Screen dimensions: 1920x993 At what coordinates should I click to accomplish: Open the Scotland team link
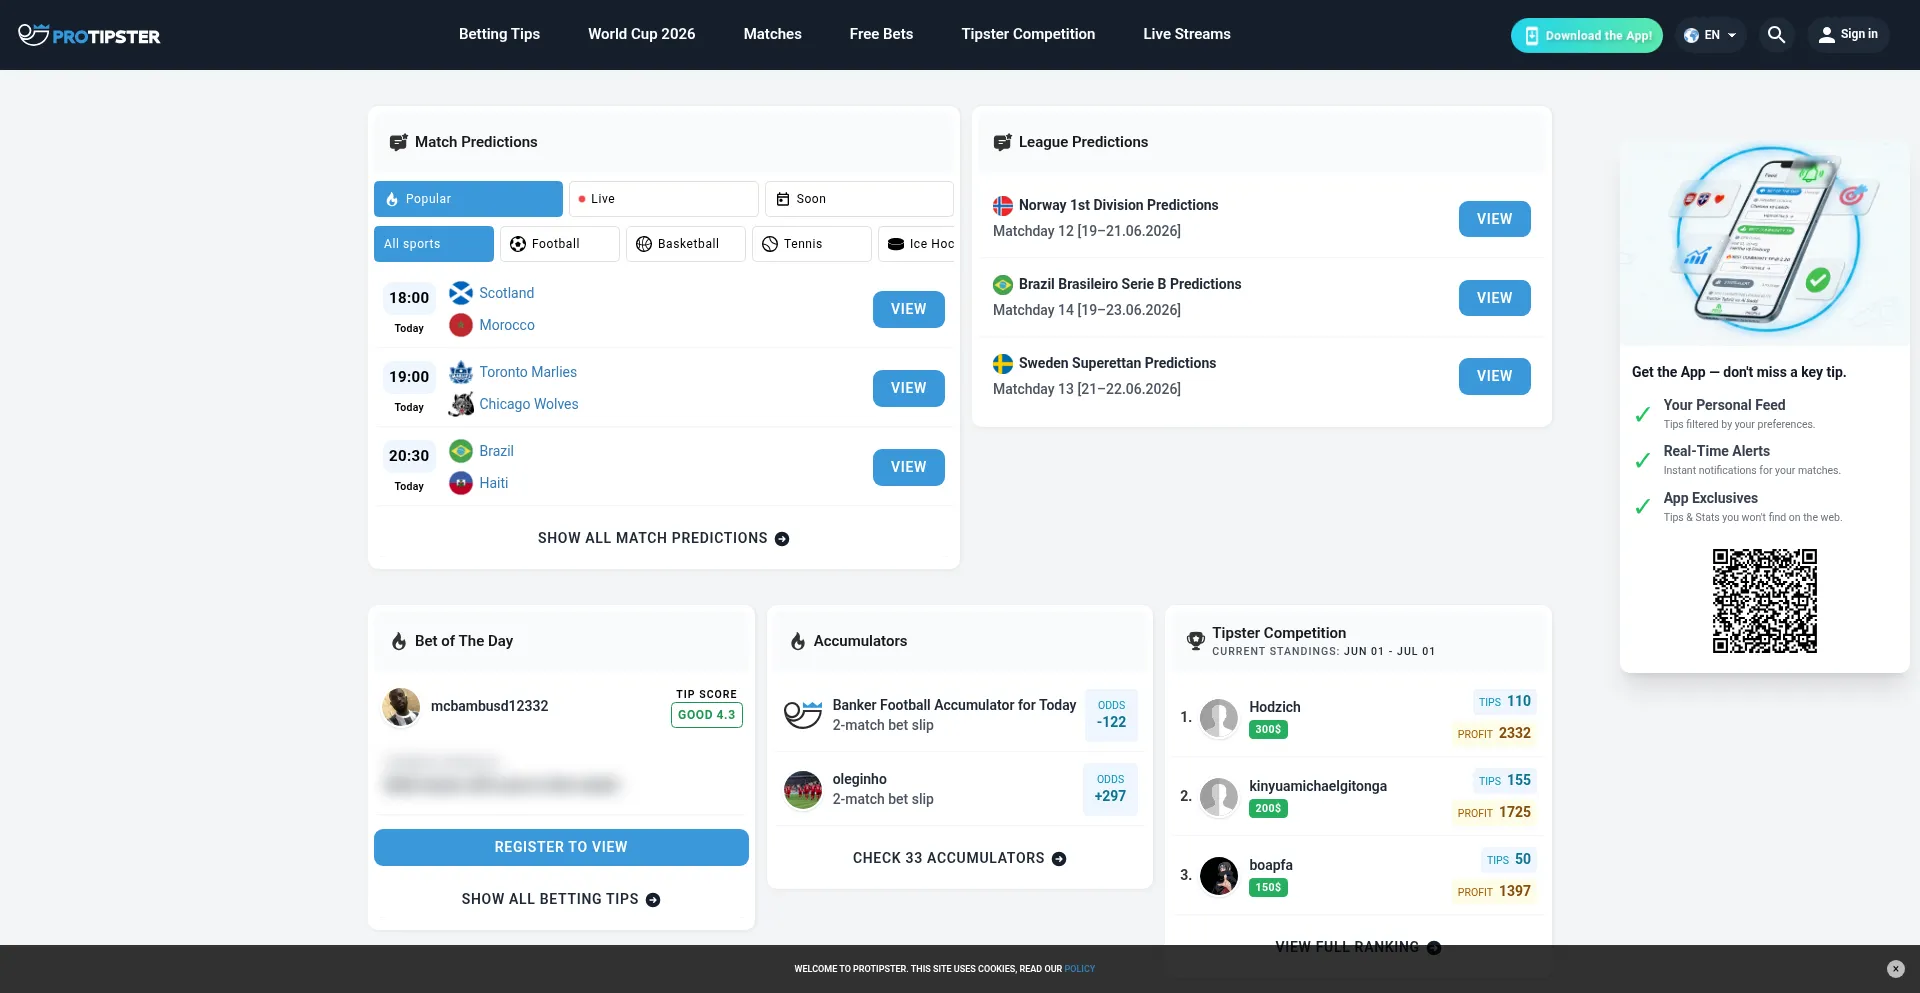(x=507, y=293)
